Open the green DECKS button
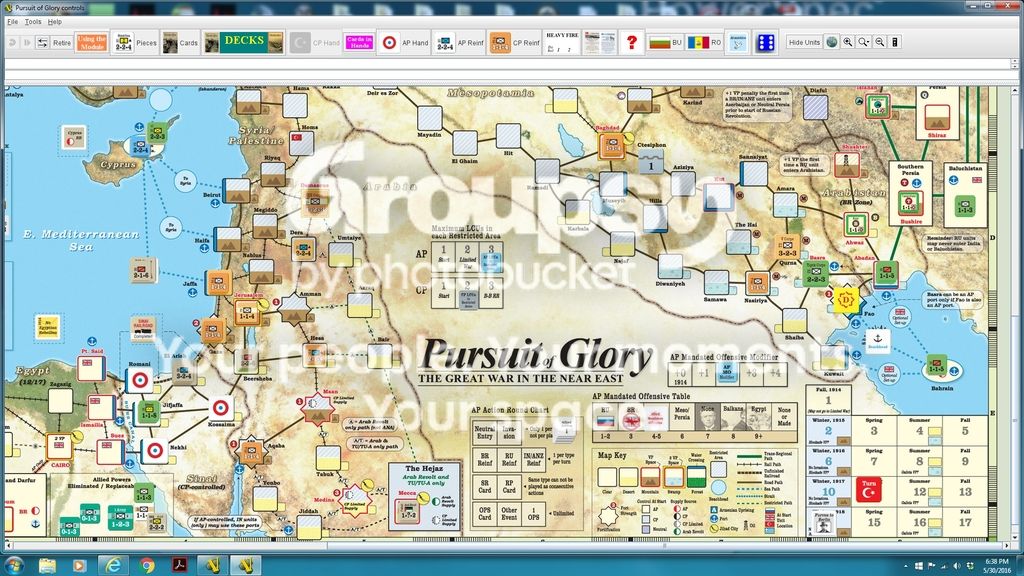Image resolution: width=1024 pixels, height=576 pixels. tap(244, 42)
